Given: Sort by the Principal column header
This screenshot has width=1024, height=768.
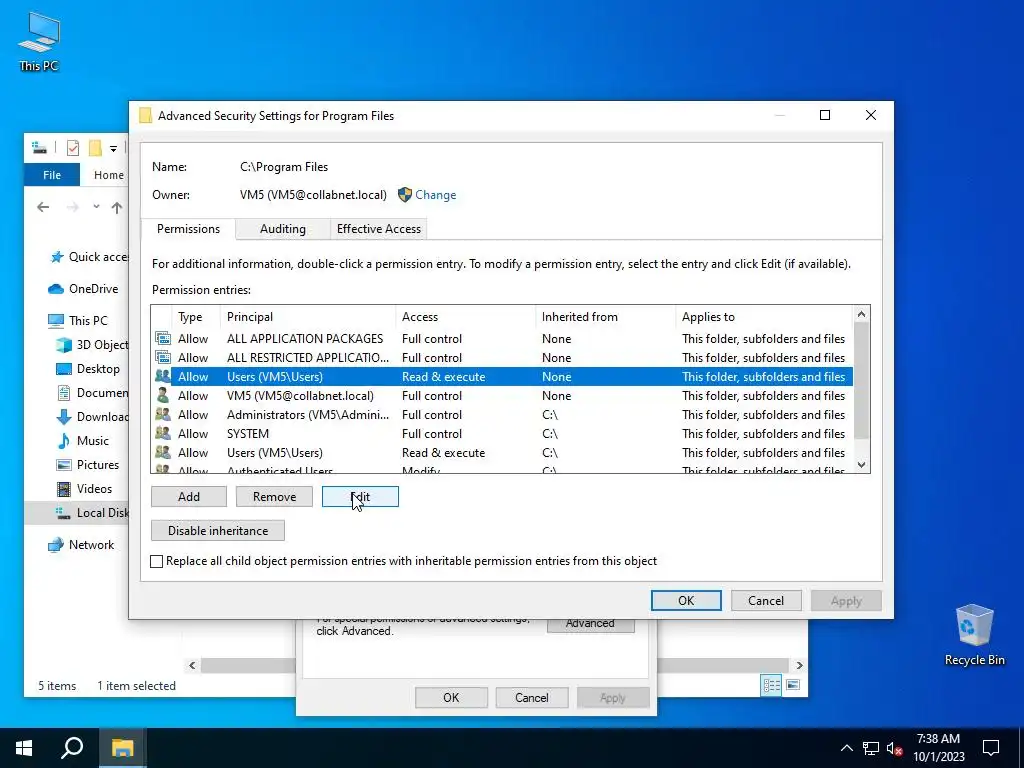Looking at the screenshot, I should pos(308,317).
